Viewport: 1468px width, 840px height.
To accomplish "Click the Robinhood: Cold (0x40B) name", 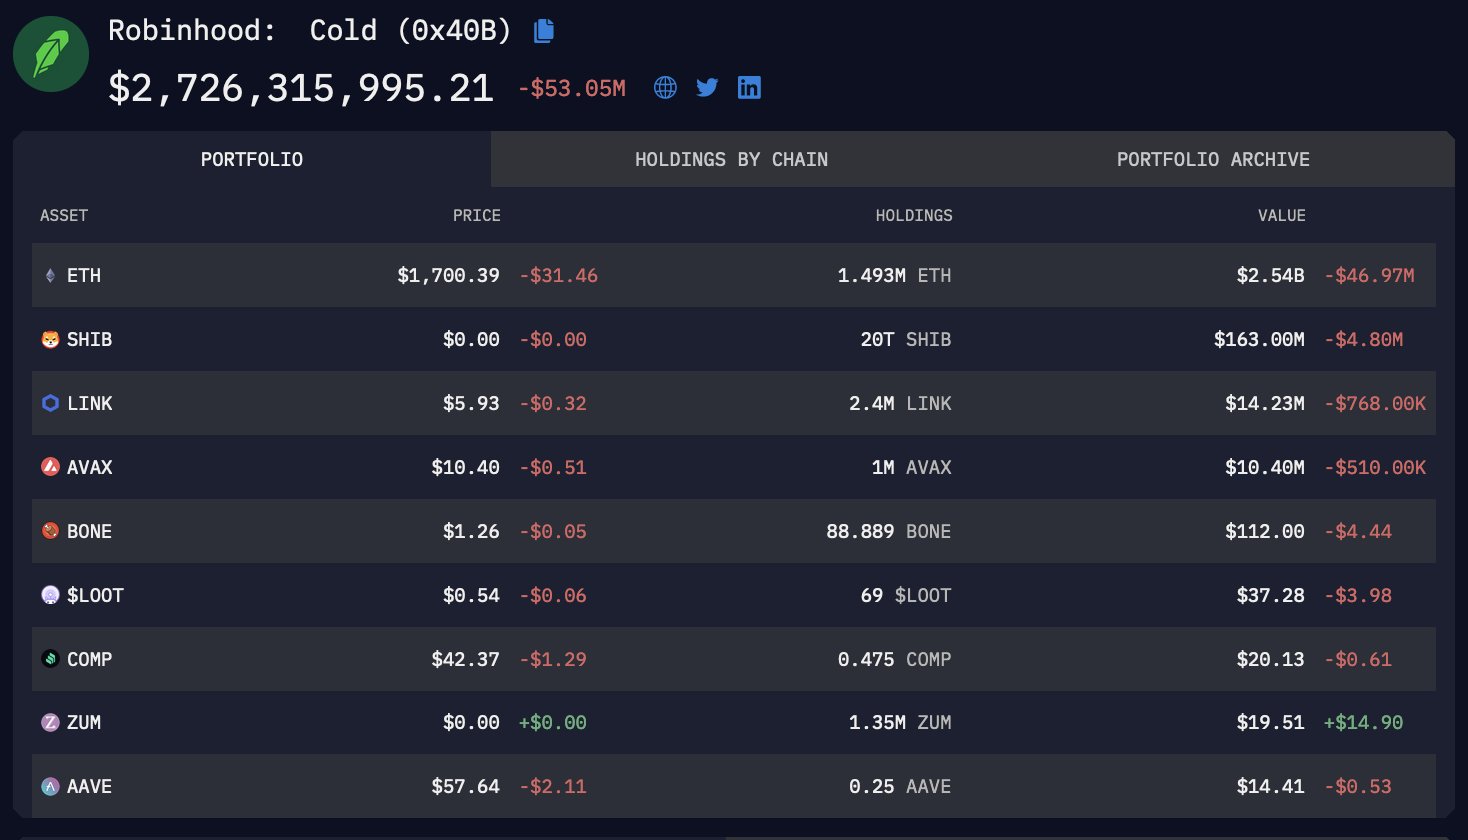I will tap(310, 31).
